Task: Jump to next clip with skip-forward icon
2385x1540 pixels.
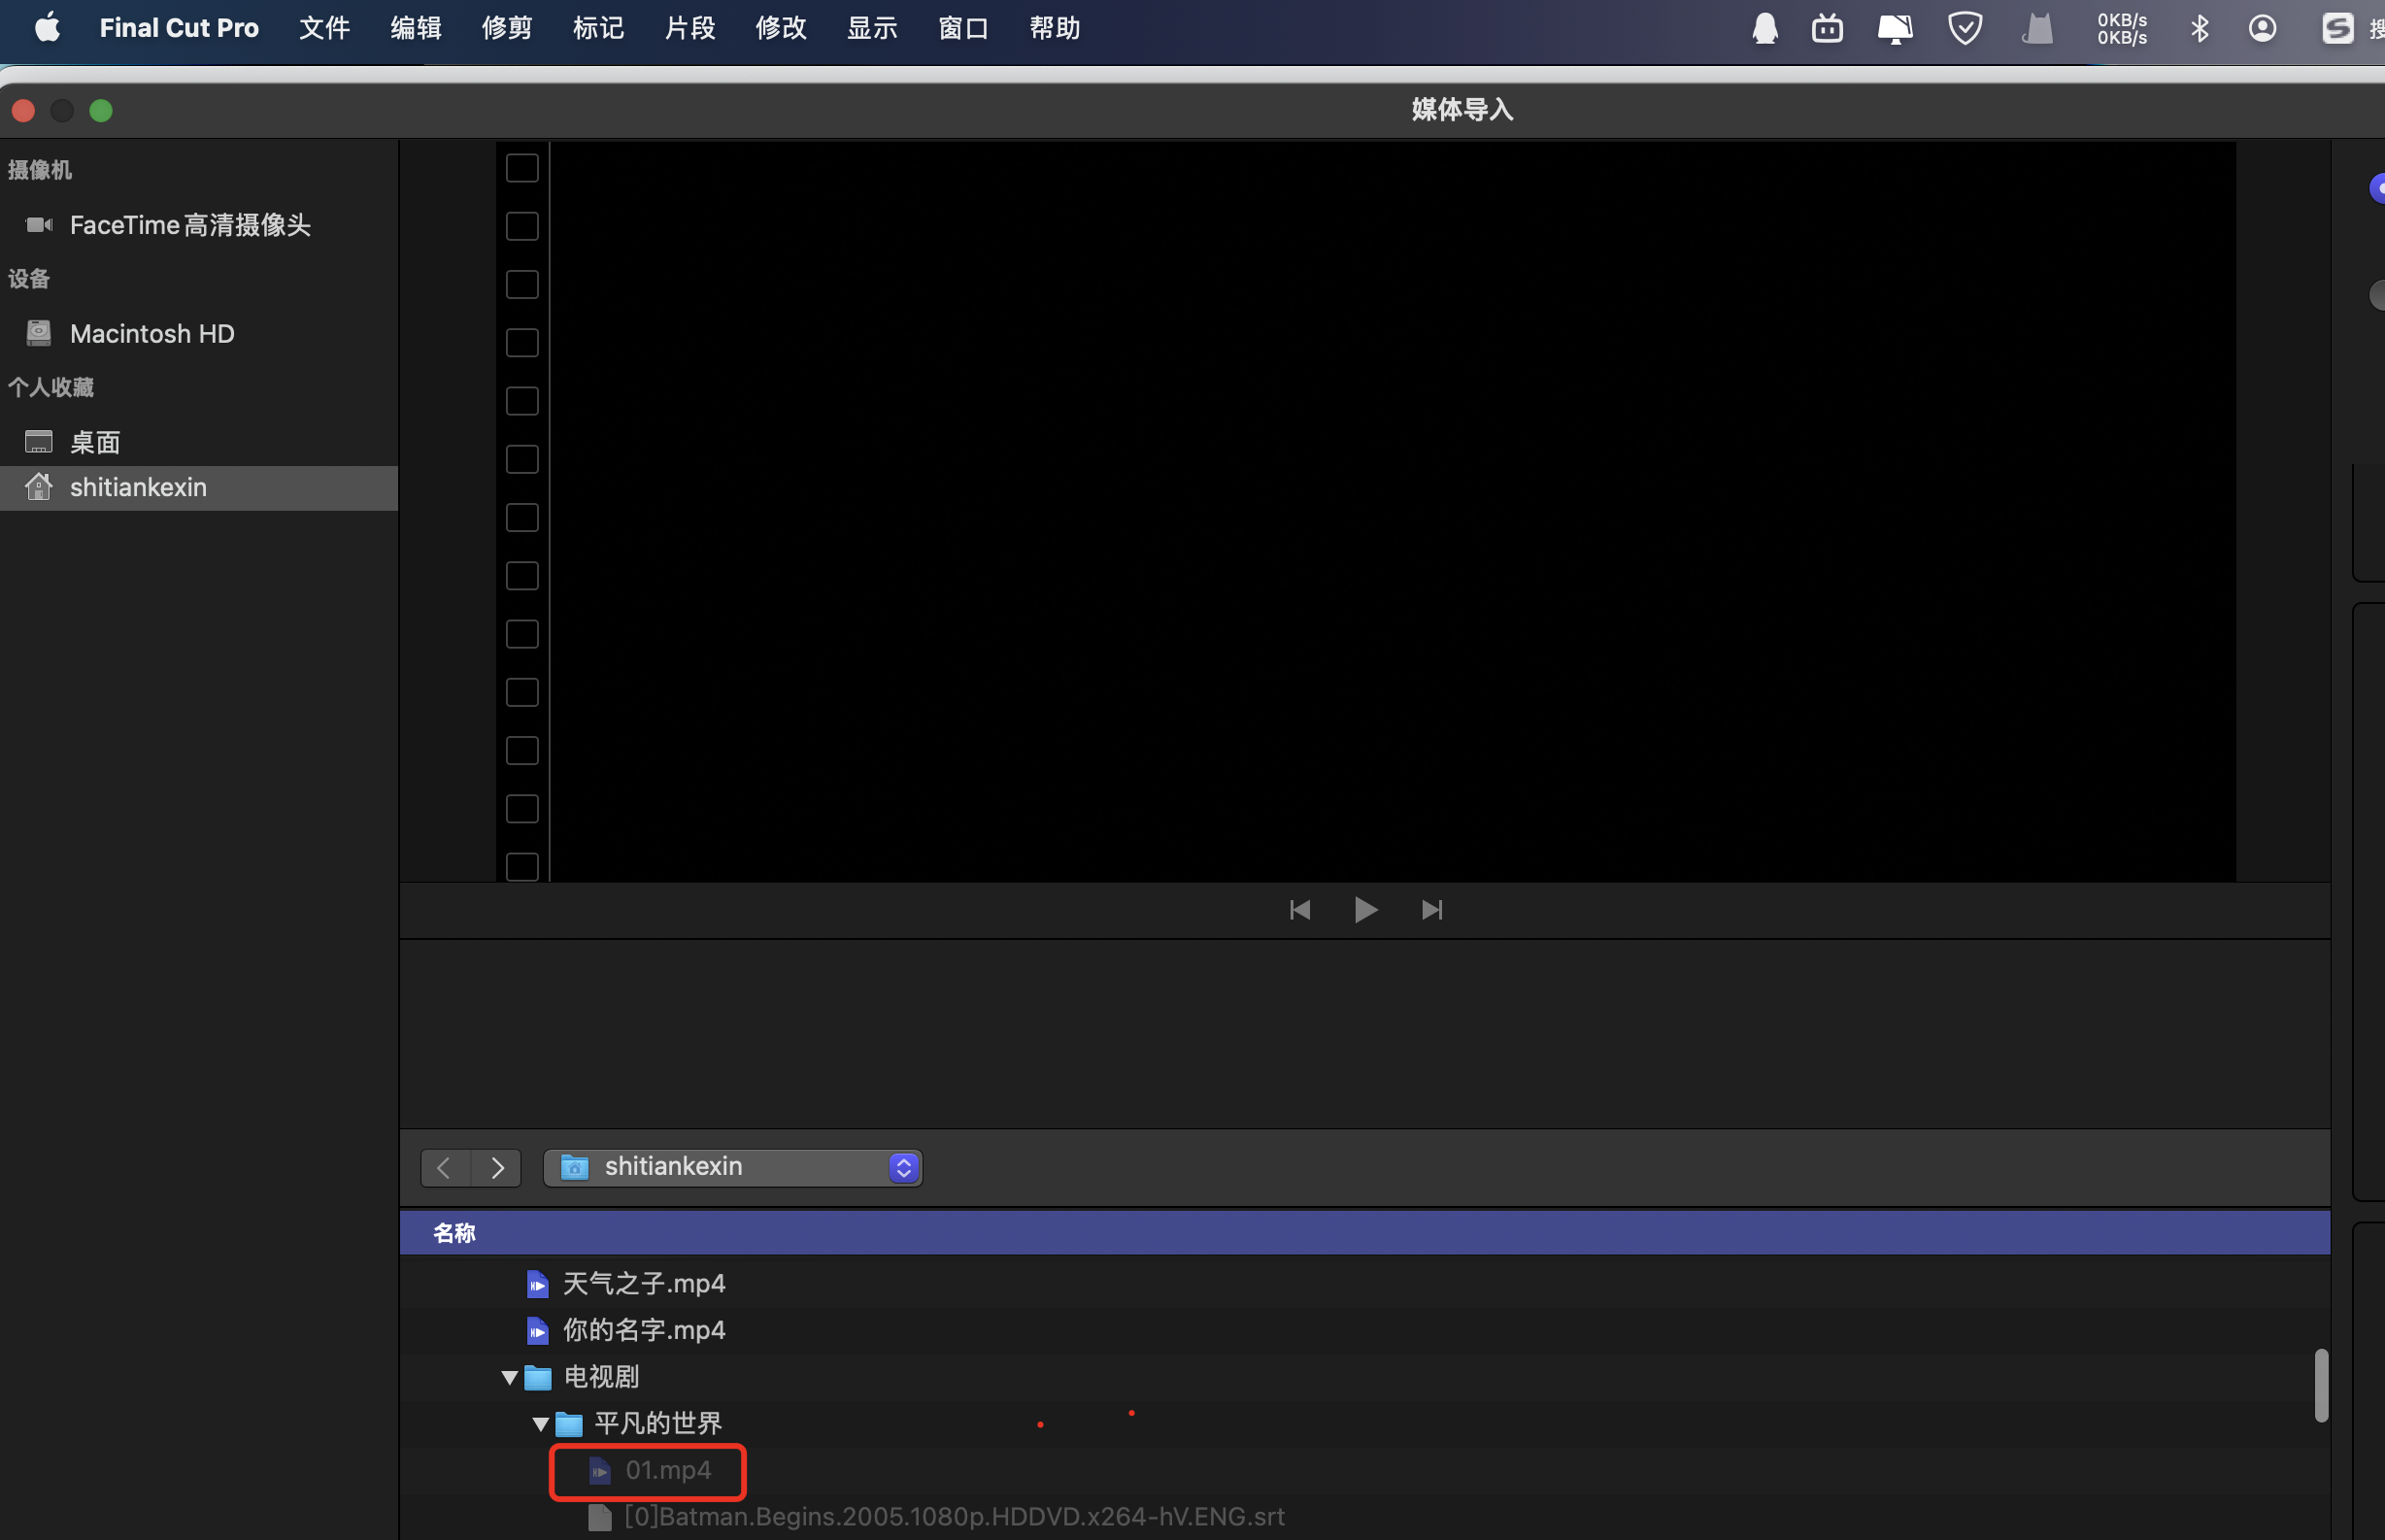Action: (1431, 910)
